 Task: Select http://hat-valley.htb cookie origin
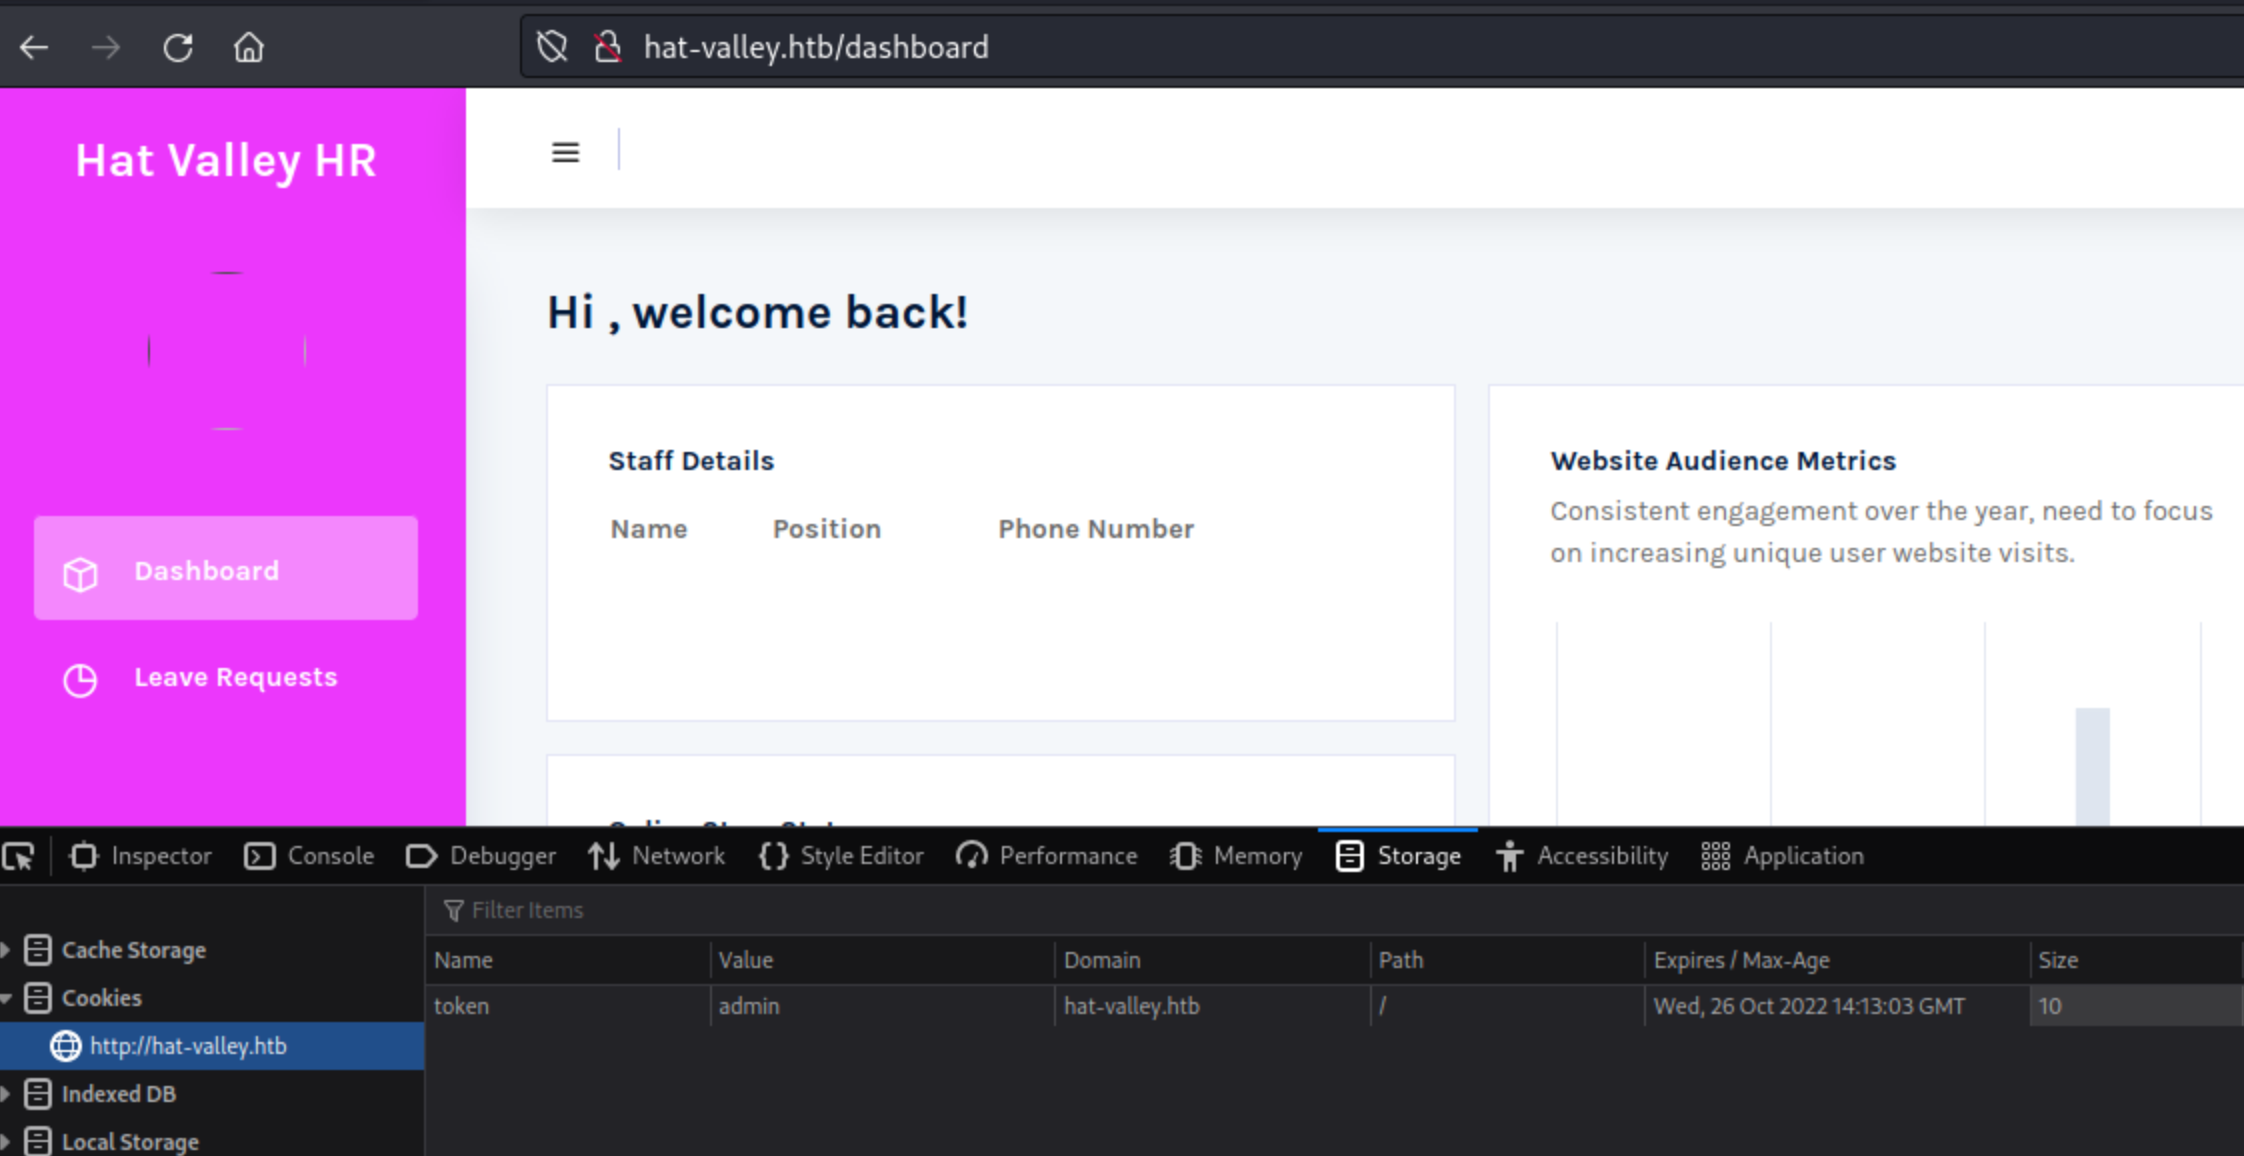(188, 1046)
